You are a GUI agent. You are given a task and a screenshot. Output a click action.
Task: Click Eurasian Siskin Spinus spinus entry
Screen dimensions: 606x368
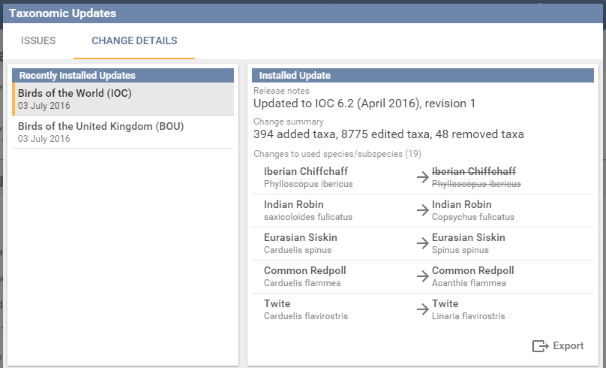click(x=468, y=243)
